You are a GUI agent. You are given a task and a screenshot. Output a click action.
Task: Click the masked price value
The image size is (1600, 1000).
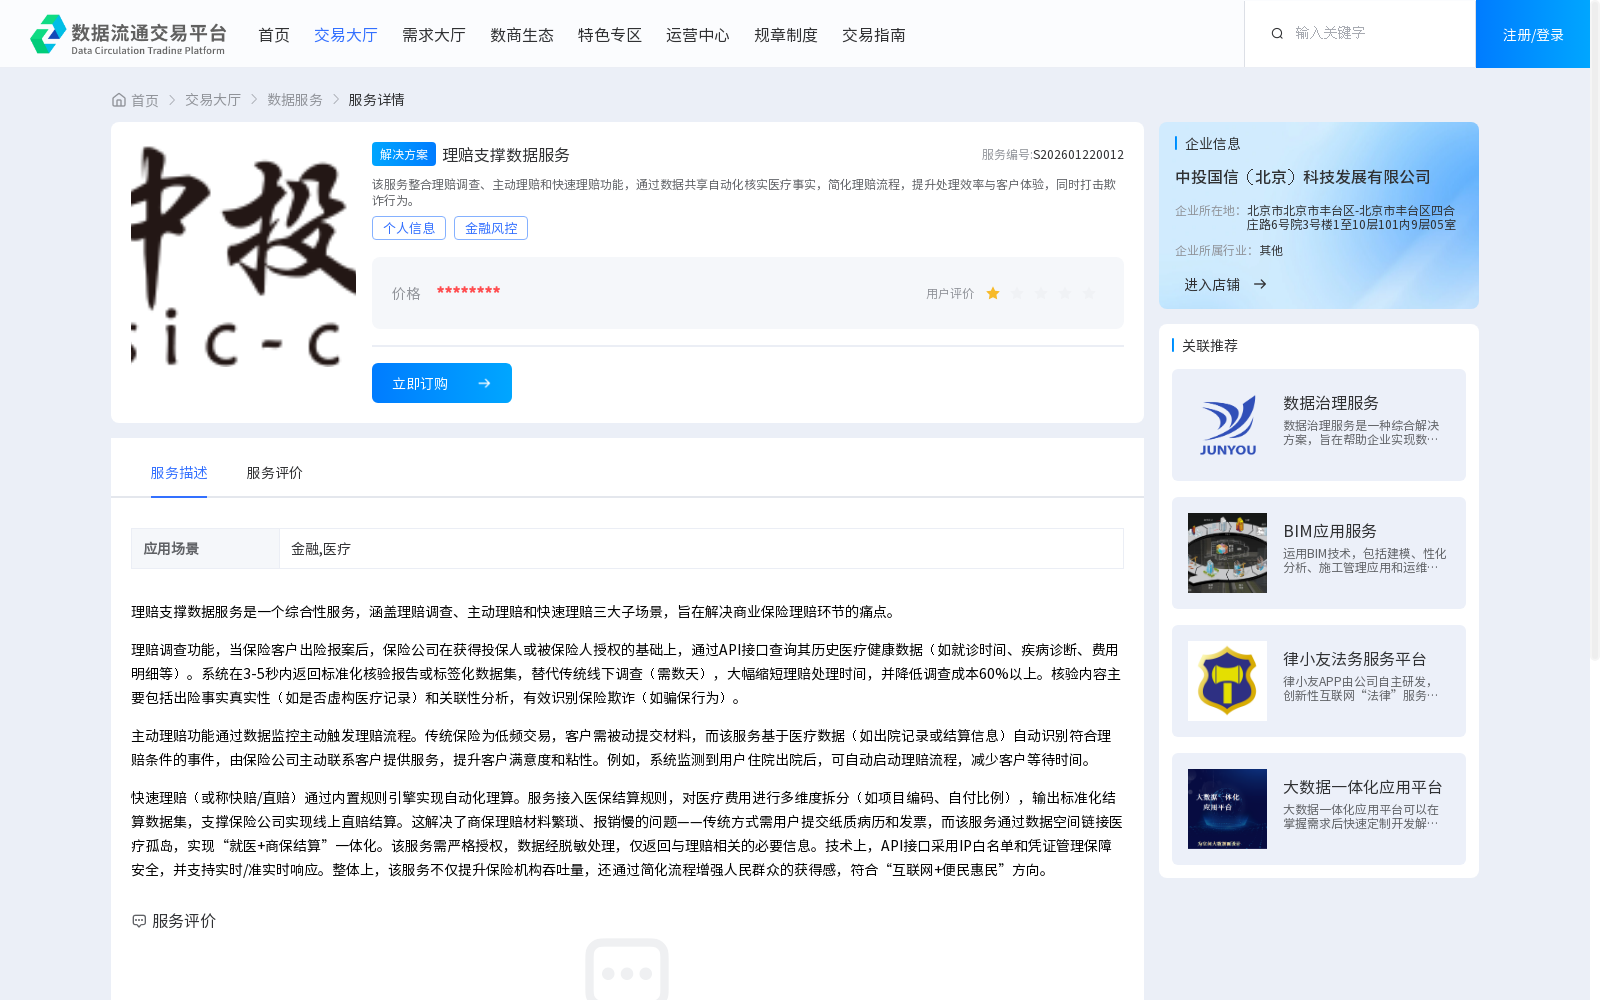coord(469,292)
